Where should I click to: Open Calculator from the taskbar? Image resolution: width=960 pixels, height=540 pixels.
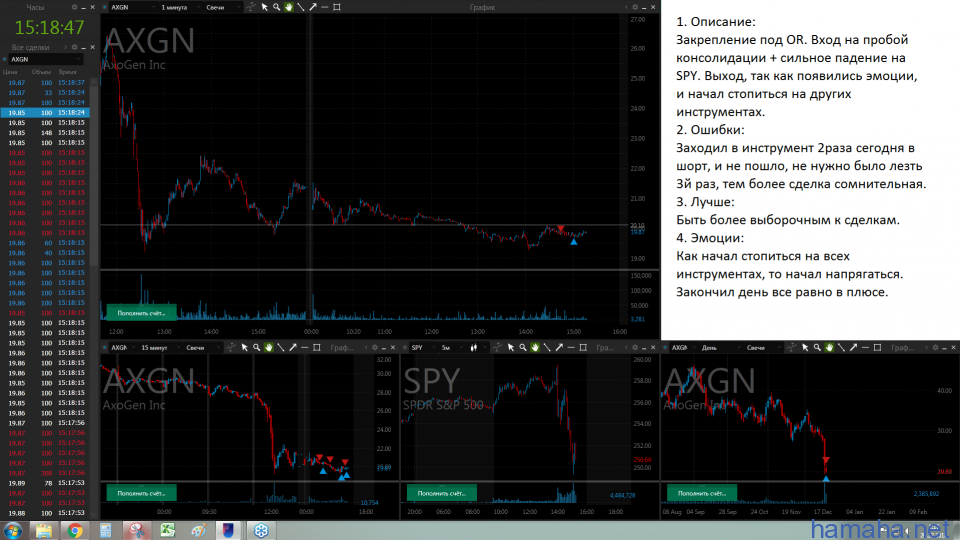coord(106,530)
